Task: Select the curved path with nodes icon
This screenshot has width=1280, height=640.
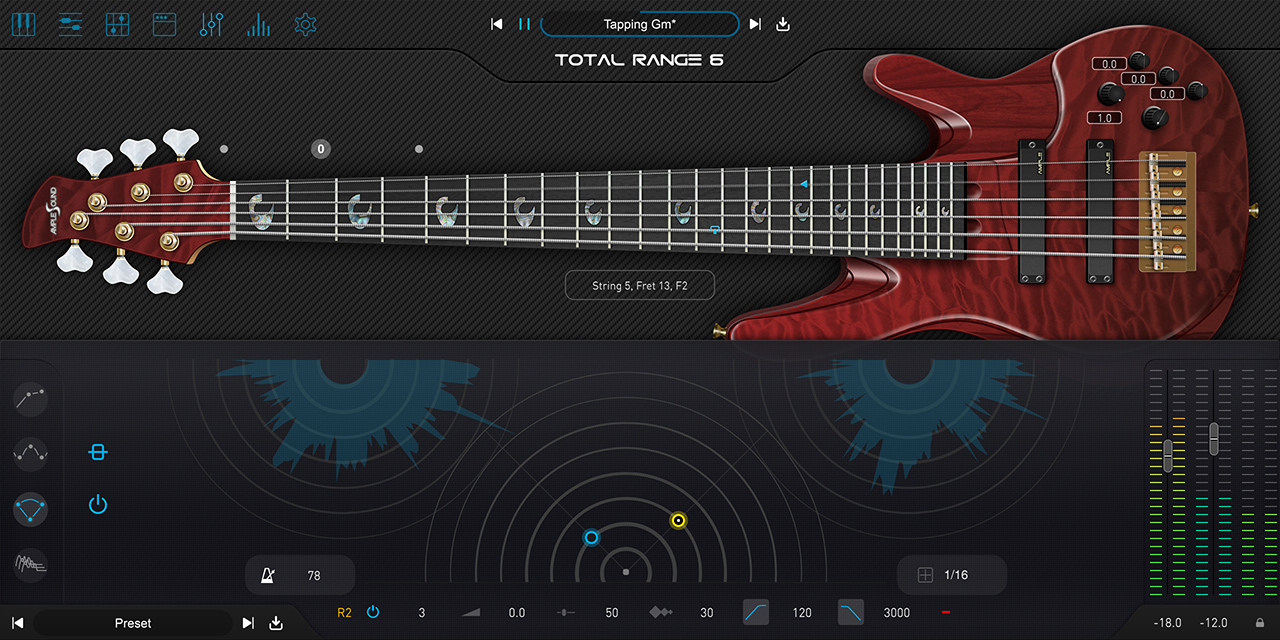Action: tap(31, 453)
